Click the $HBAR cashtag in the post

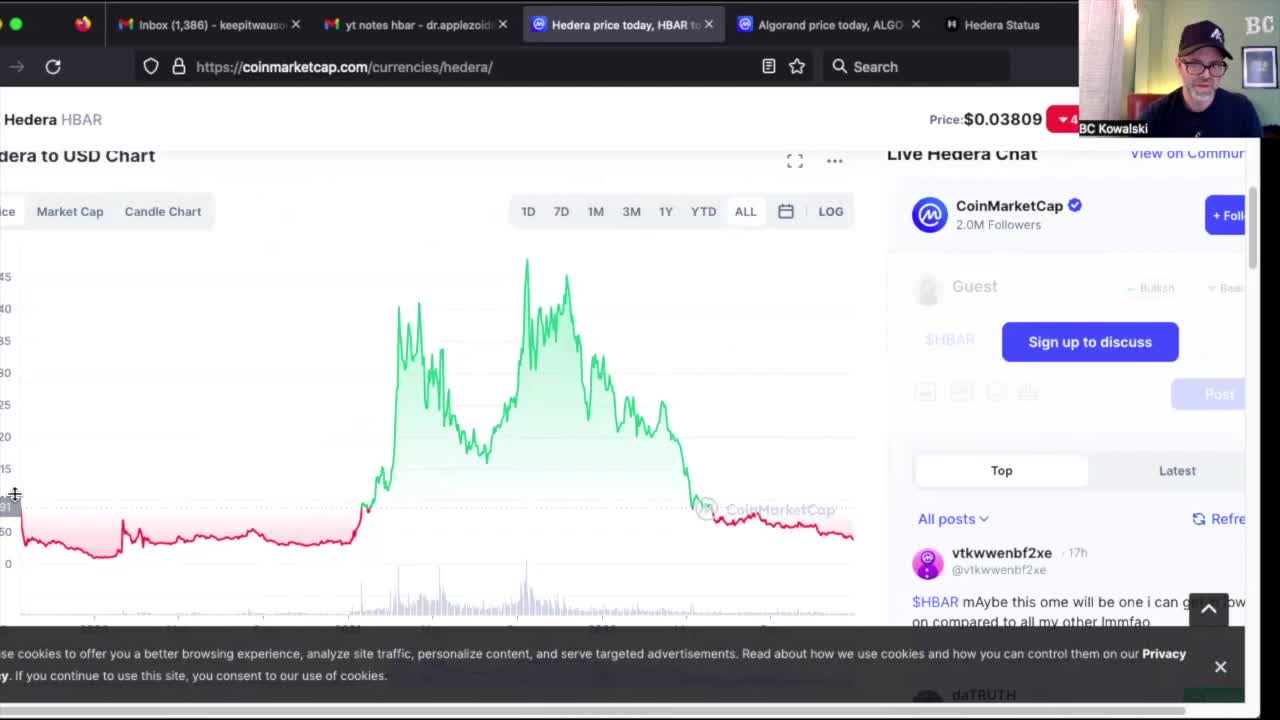(x=935, y=602)
